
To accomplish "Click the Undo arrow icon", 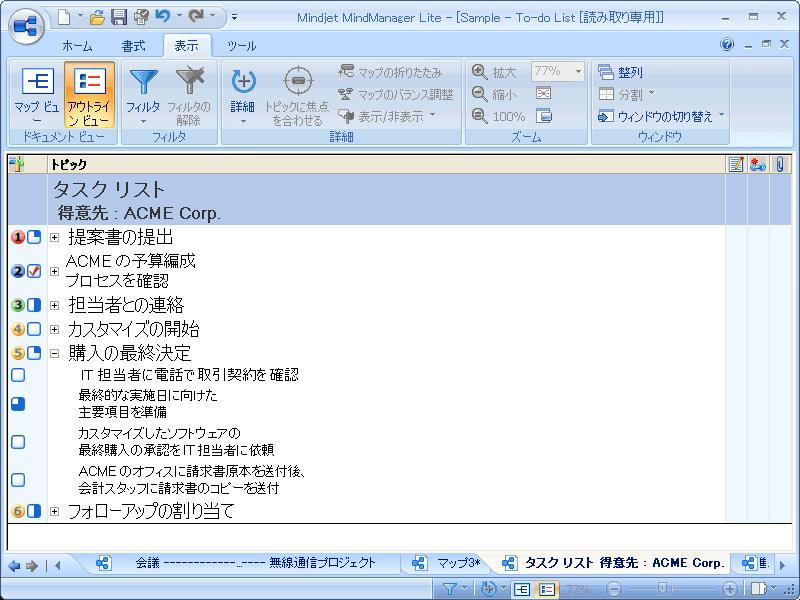I will (163, 17).
